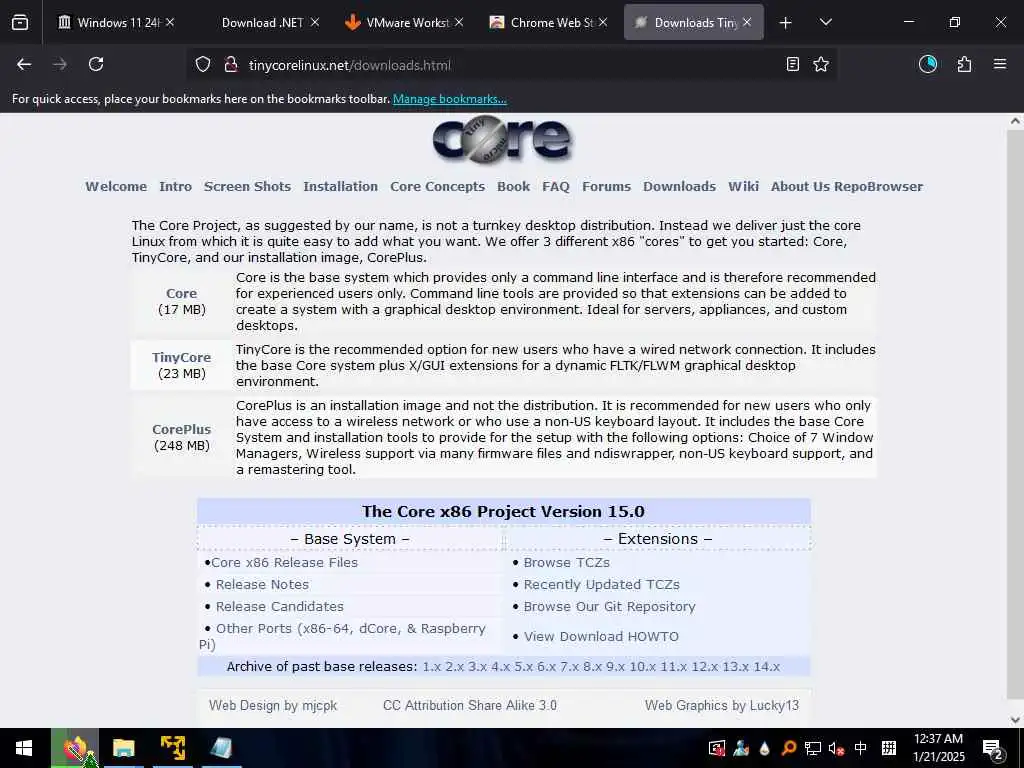The height and width of the screenshot is (768, 1024).
Task: Open tracking protection shield icon
Action: [x=203, y=65]
